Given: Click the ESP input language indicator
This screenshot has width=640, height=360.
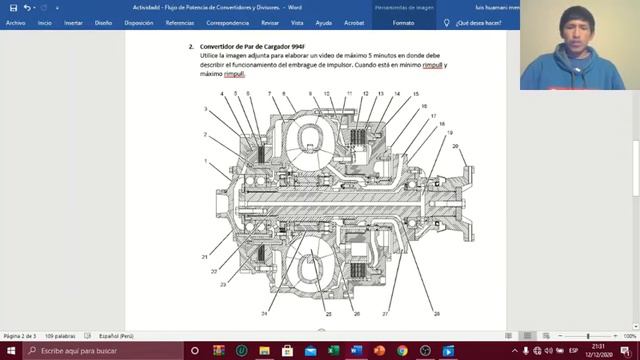Looking at the screenshot, I should click(573, 351).
